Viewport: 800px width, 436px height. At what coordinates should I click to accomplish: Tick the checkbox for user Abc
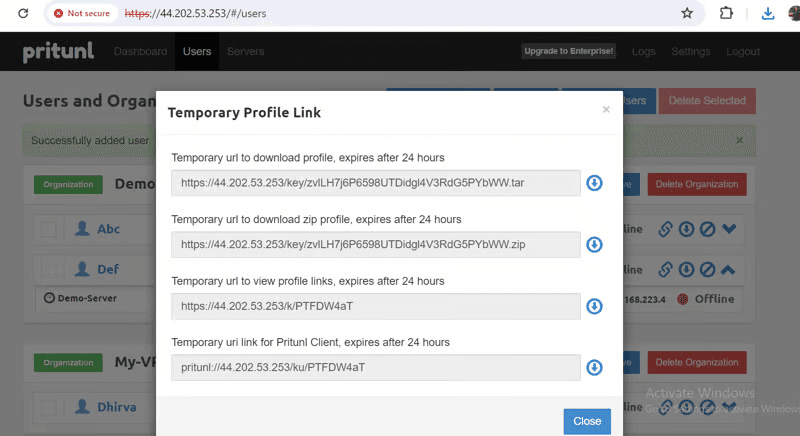(49, 229)
